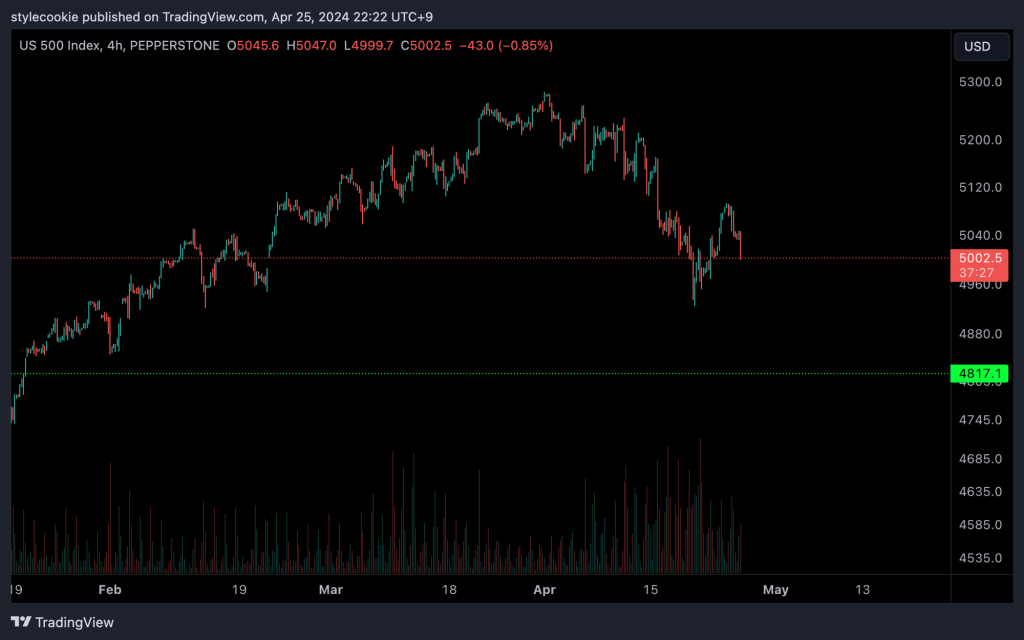Click the Mar label on time axis
The image size is (1024, 640).
pos(330,590)
